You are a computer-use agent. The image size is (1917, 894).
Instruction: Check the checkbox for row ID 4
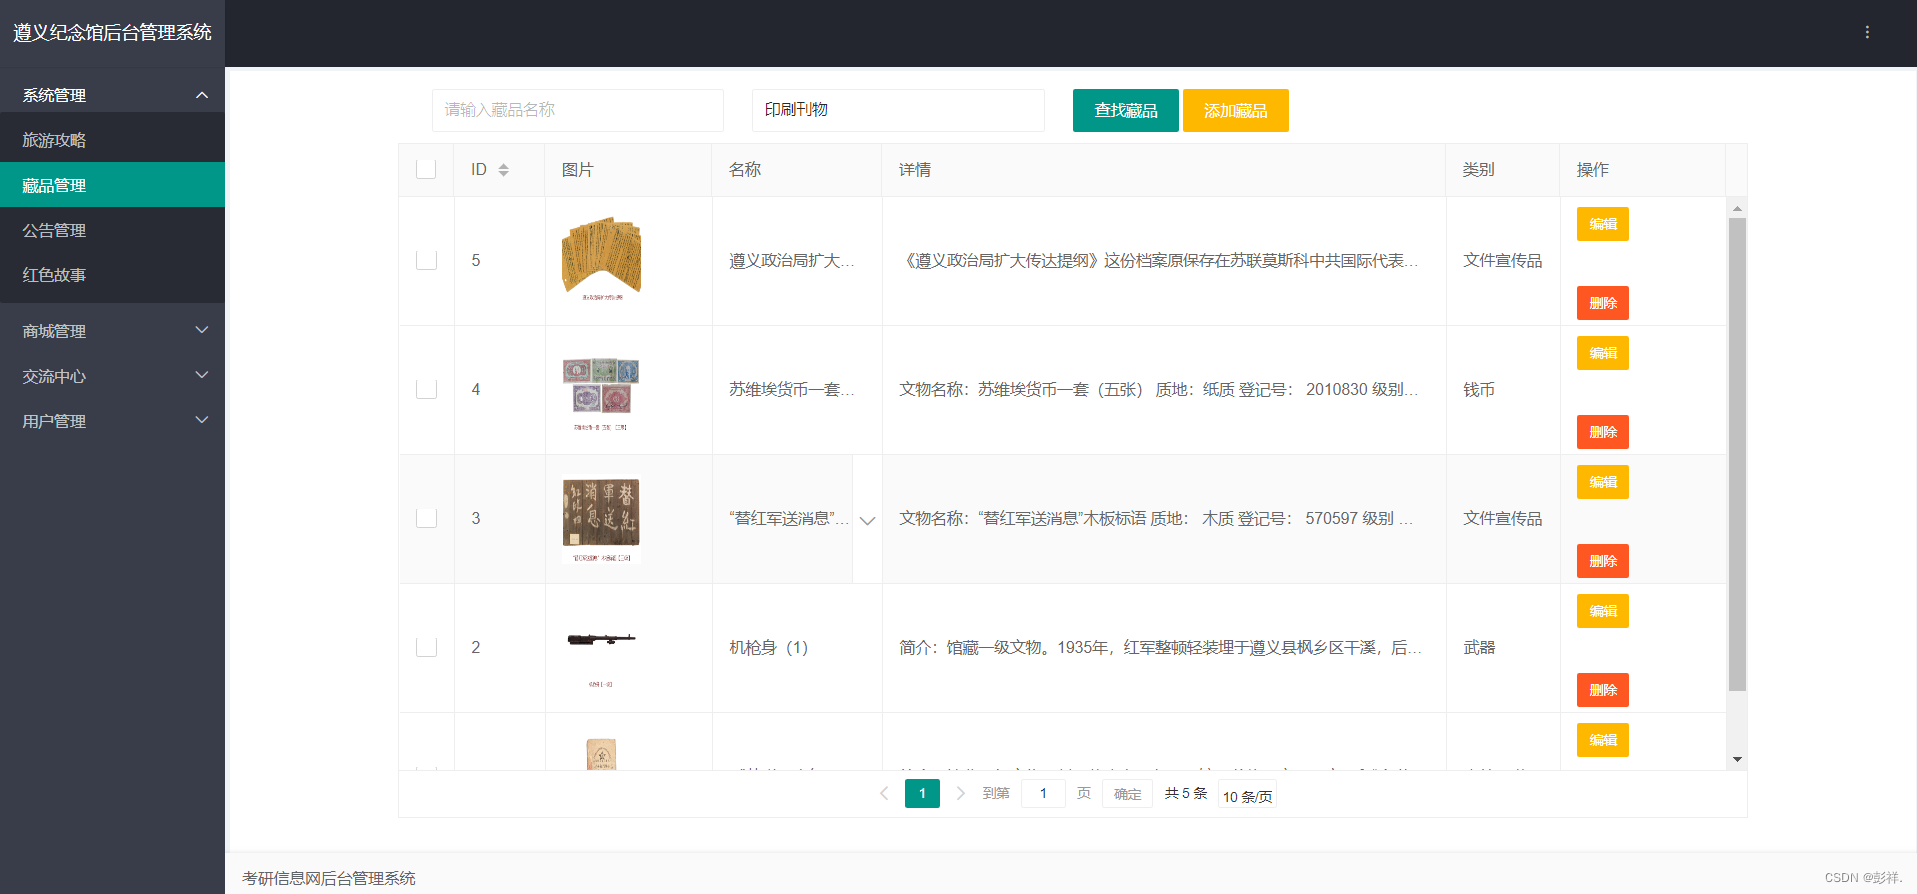click(426, 389)
